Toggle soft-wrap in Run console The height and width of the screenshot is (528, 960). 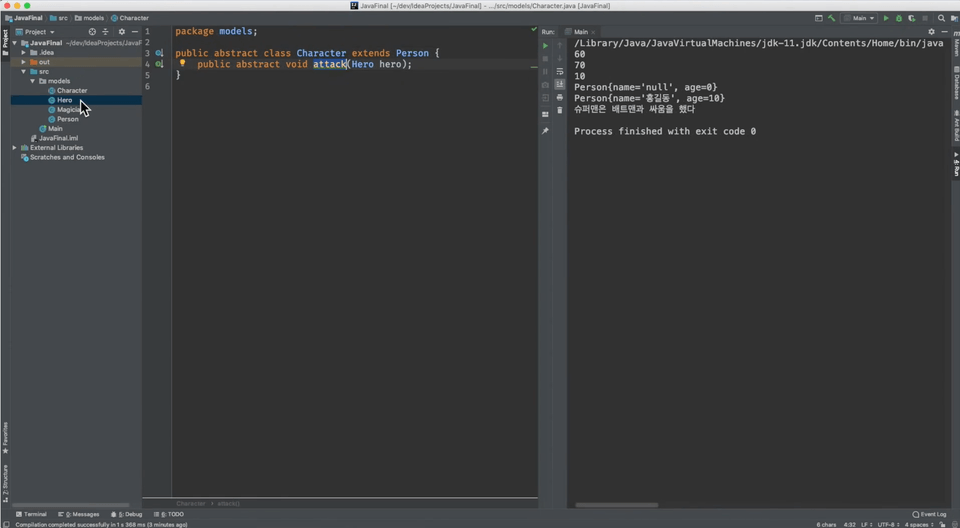click(560, 72)
